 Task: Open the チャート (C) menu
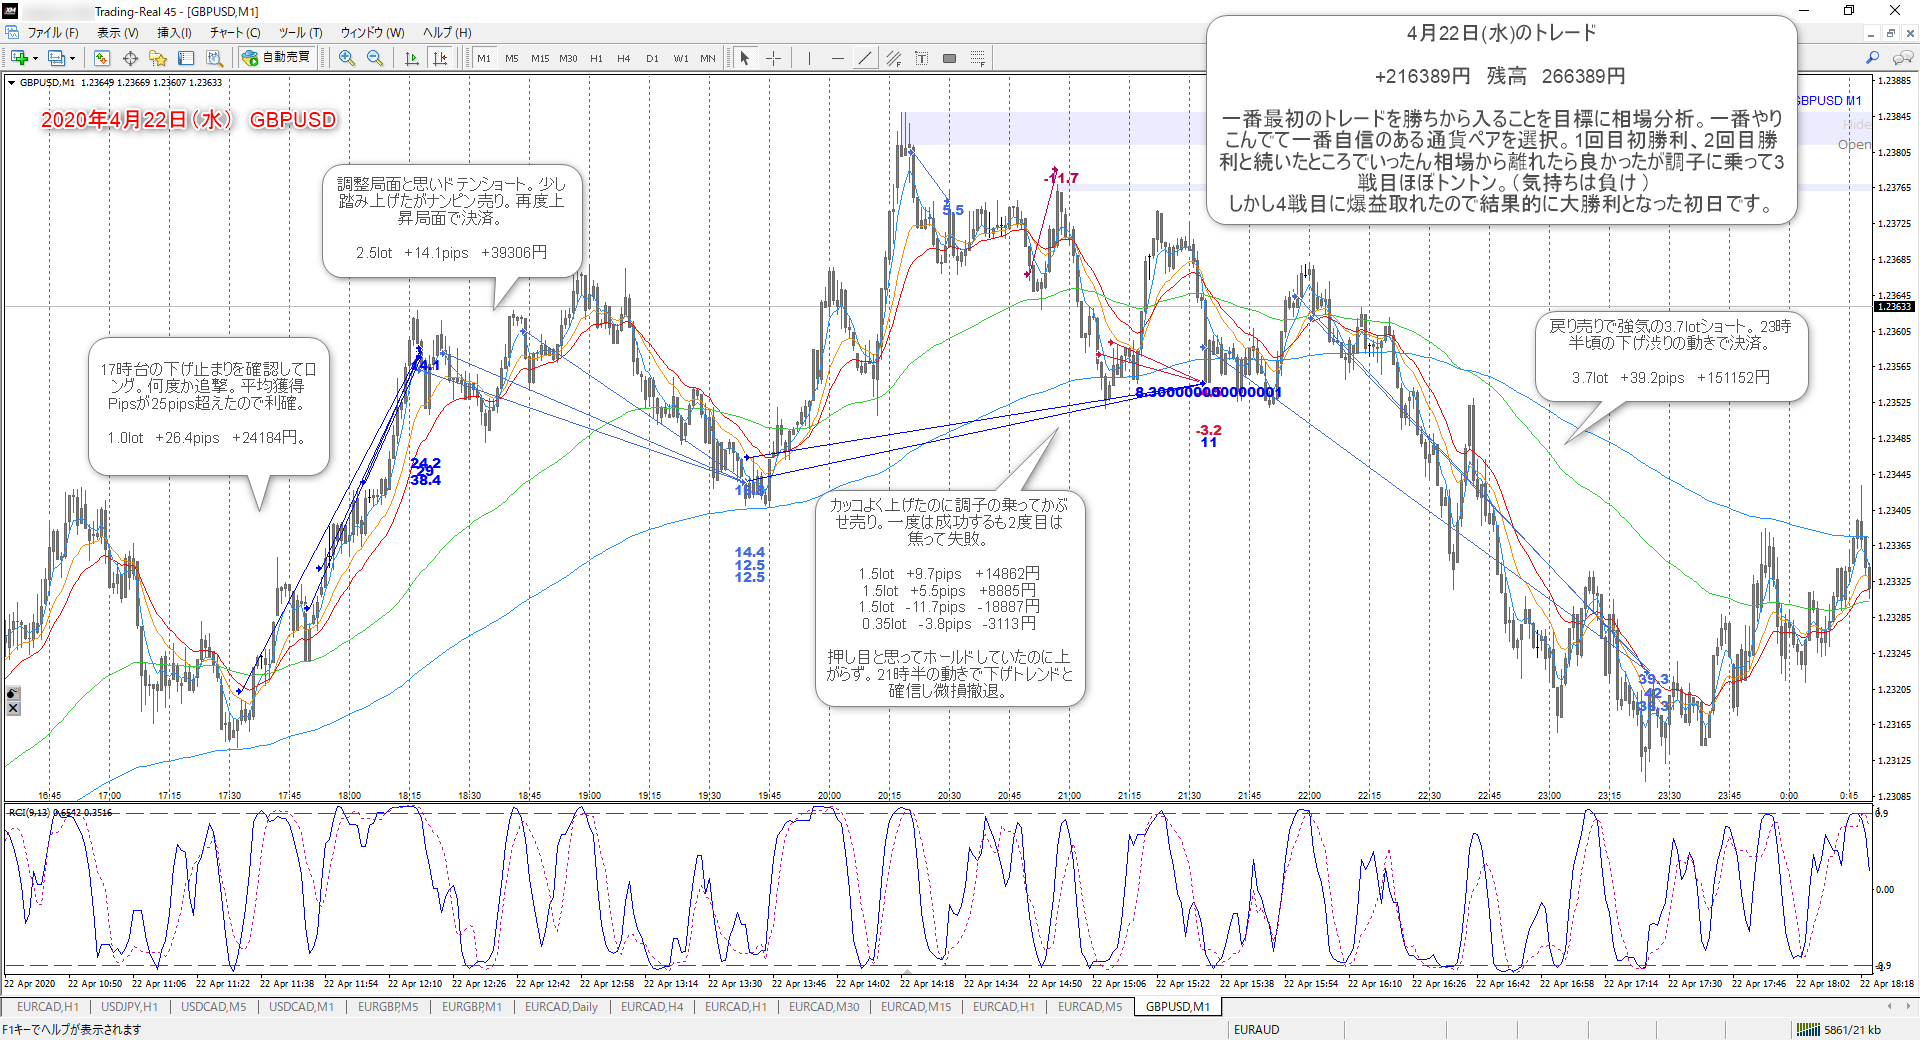coord(234,33)
